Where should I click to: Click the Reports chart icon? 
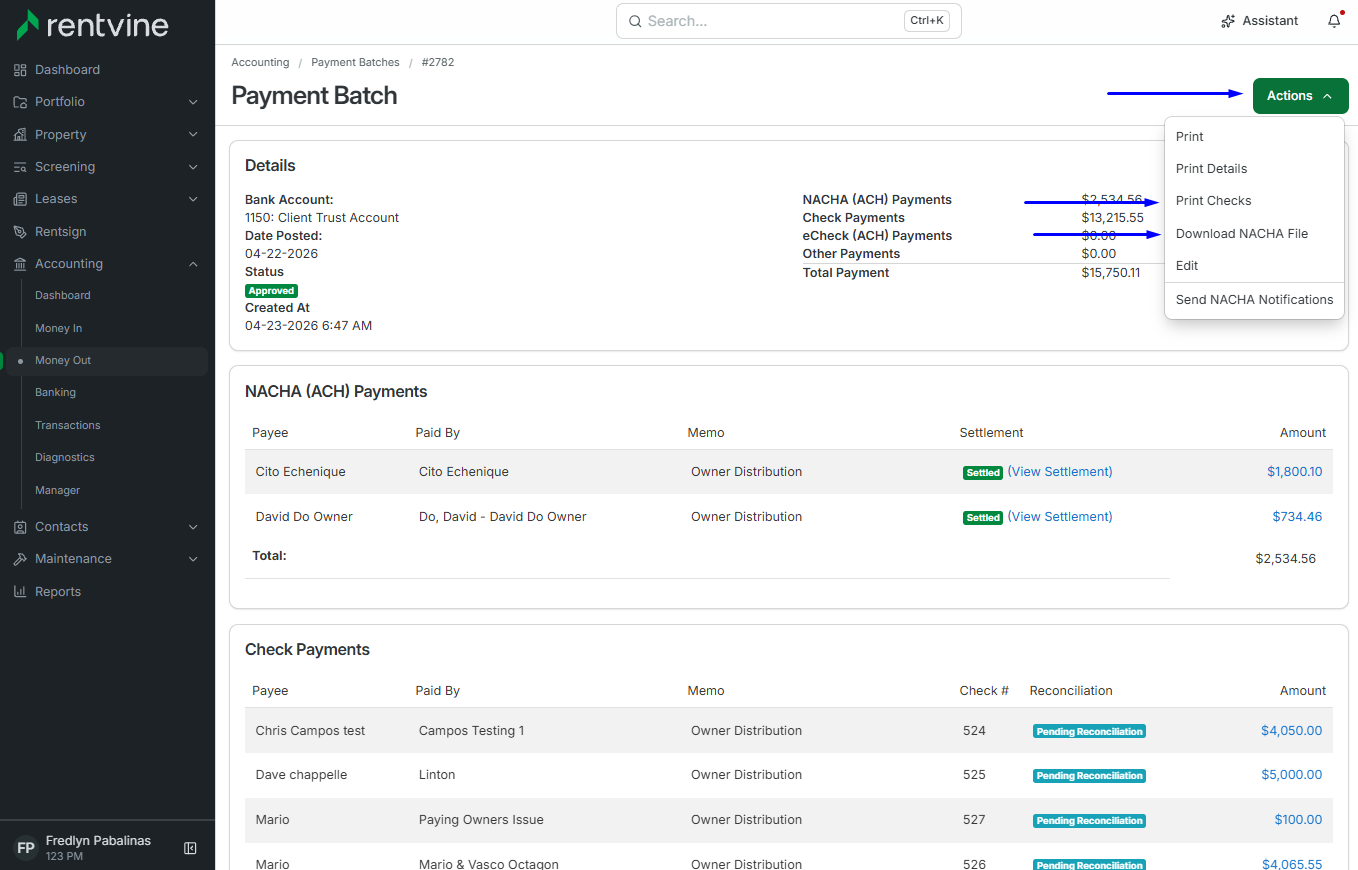click(20, 592)
